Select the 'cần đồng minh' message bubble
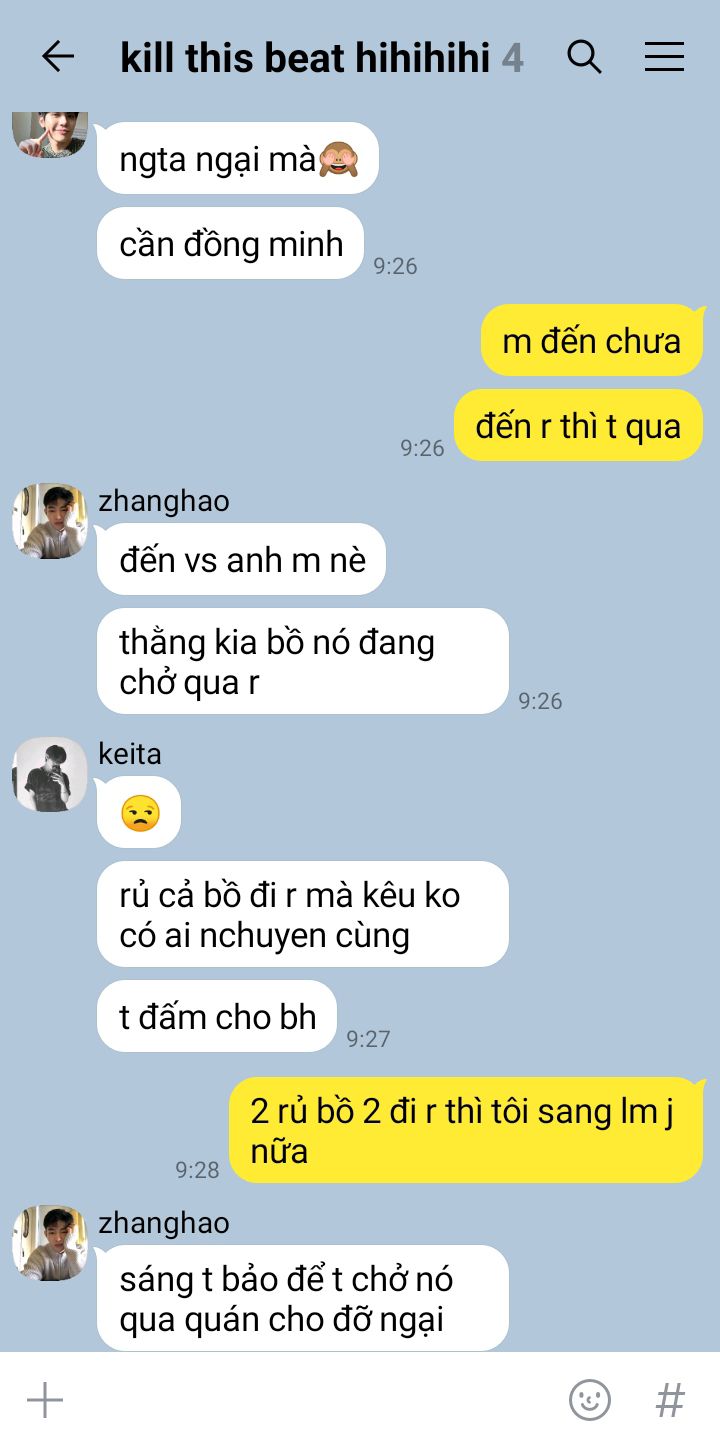 click(x=230, y=243)
